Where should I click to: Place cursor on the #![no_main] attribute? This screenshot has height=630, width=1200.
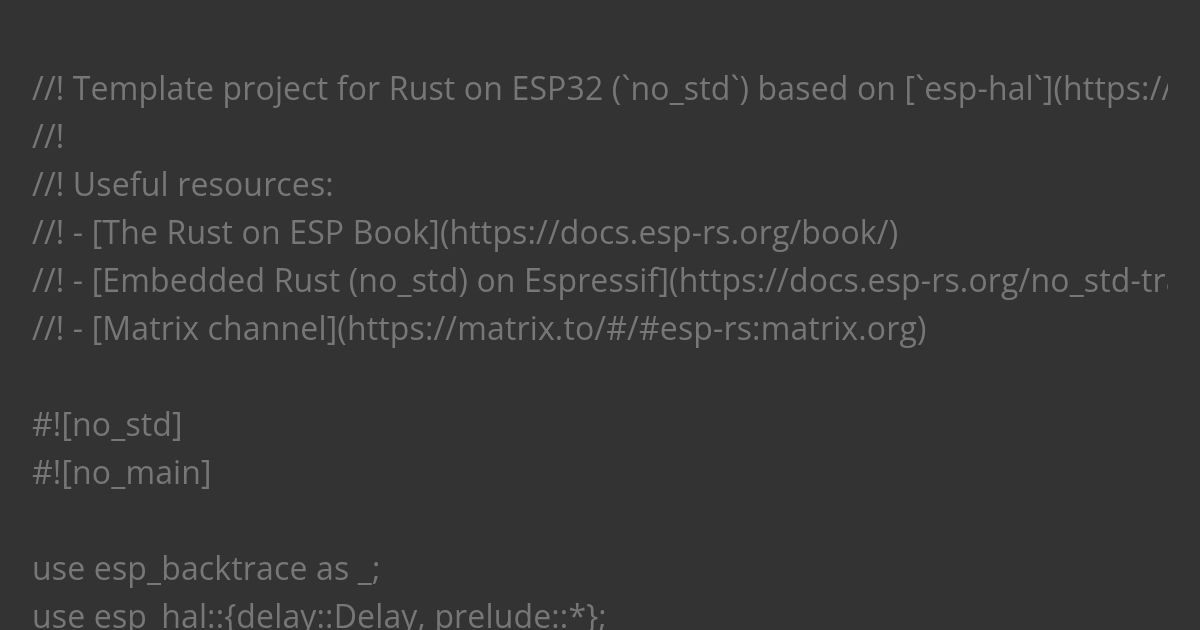point(122,473)
